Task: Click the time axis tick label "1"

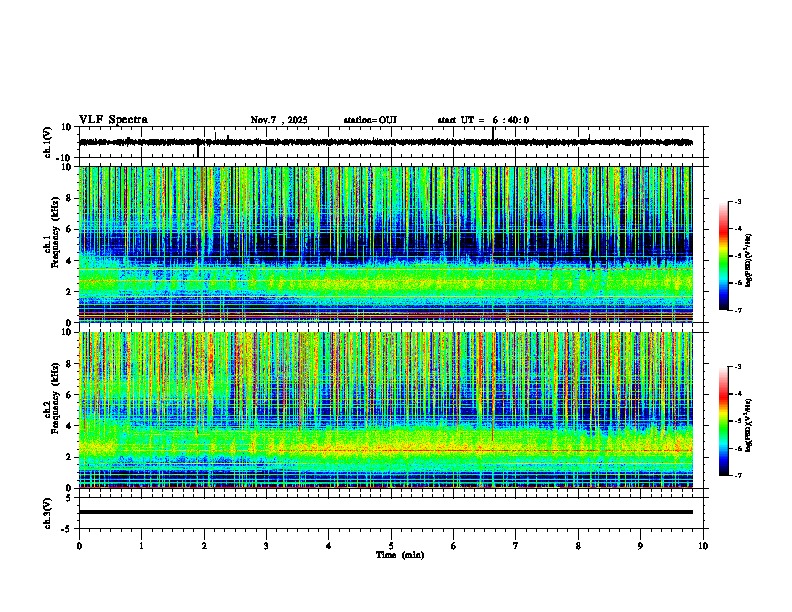Action: pyautogui.click(x=141, y=546)
